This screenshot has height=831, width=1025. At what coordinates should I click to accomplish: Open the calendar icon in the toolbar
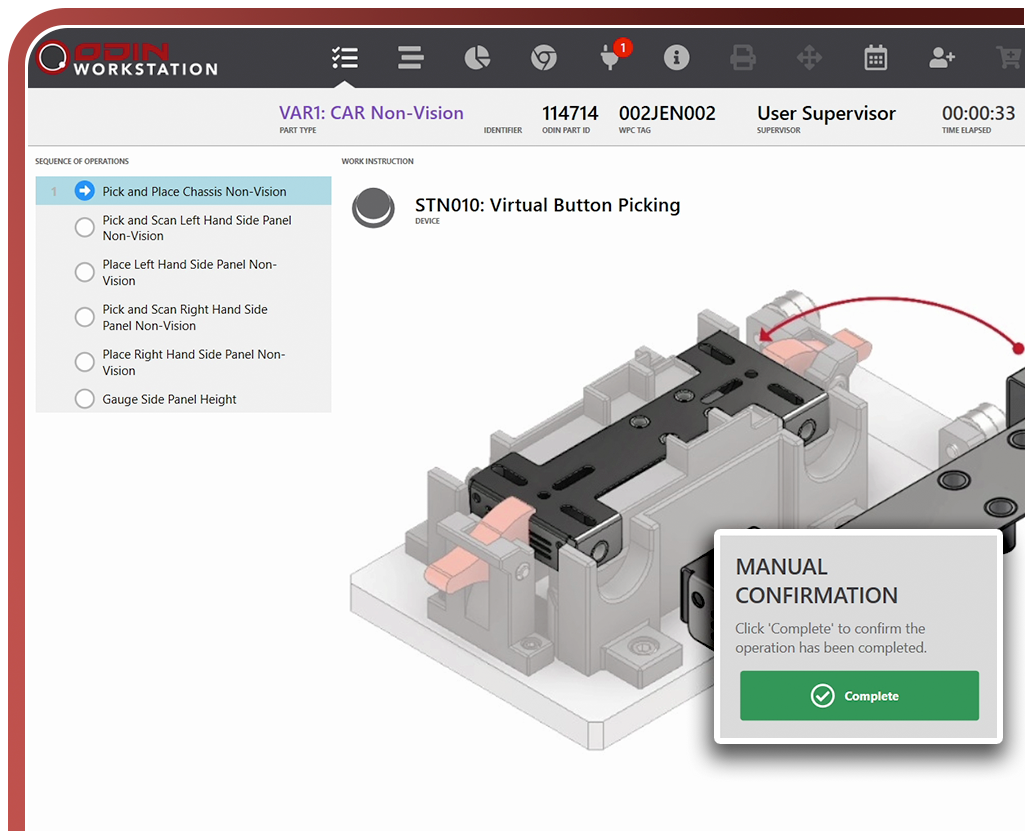tap(875, 58)
